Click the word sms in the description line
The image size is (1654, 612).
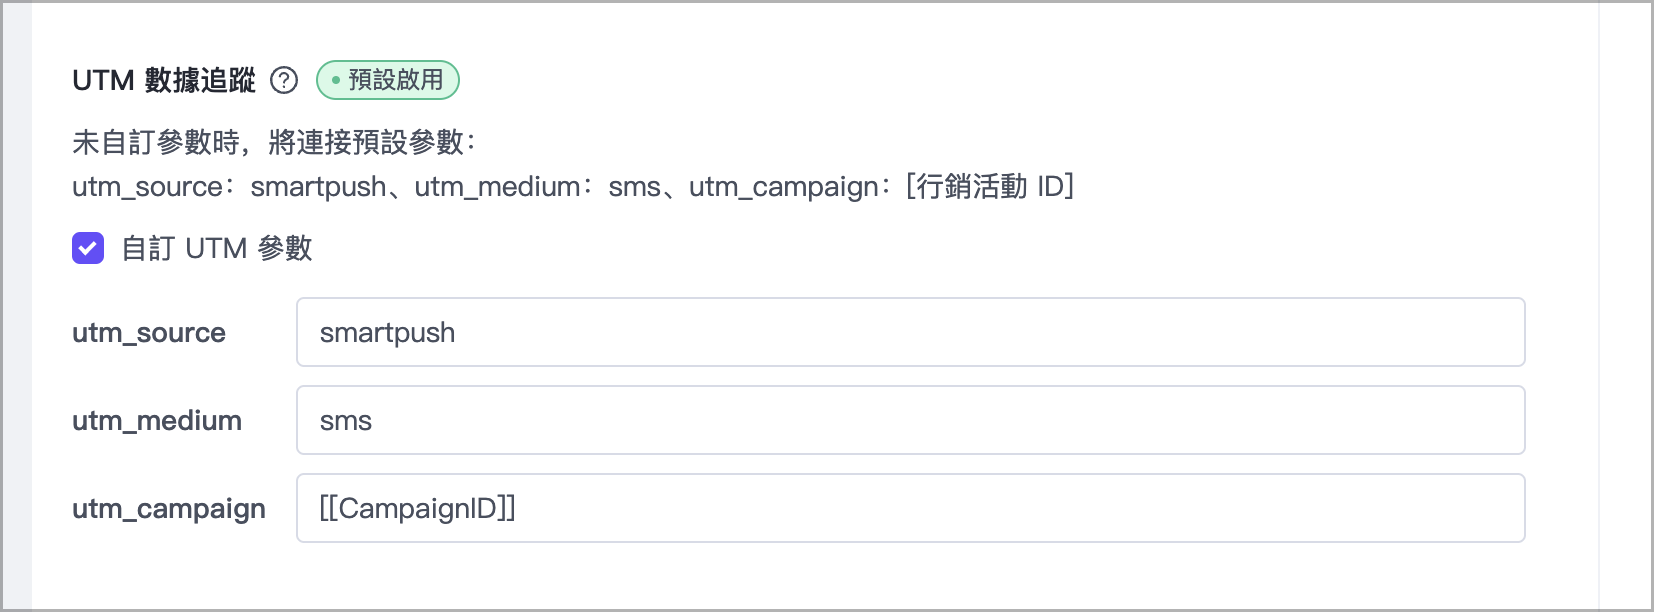tap(634, 187)
